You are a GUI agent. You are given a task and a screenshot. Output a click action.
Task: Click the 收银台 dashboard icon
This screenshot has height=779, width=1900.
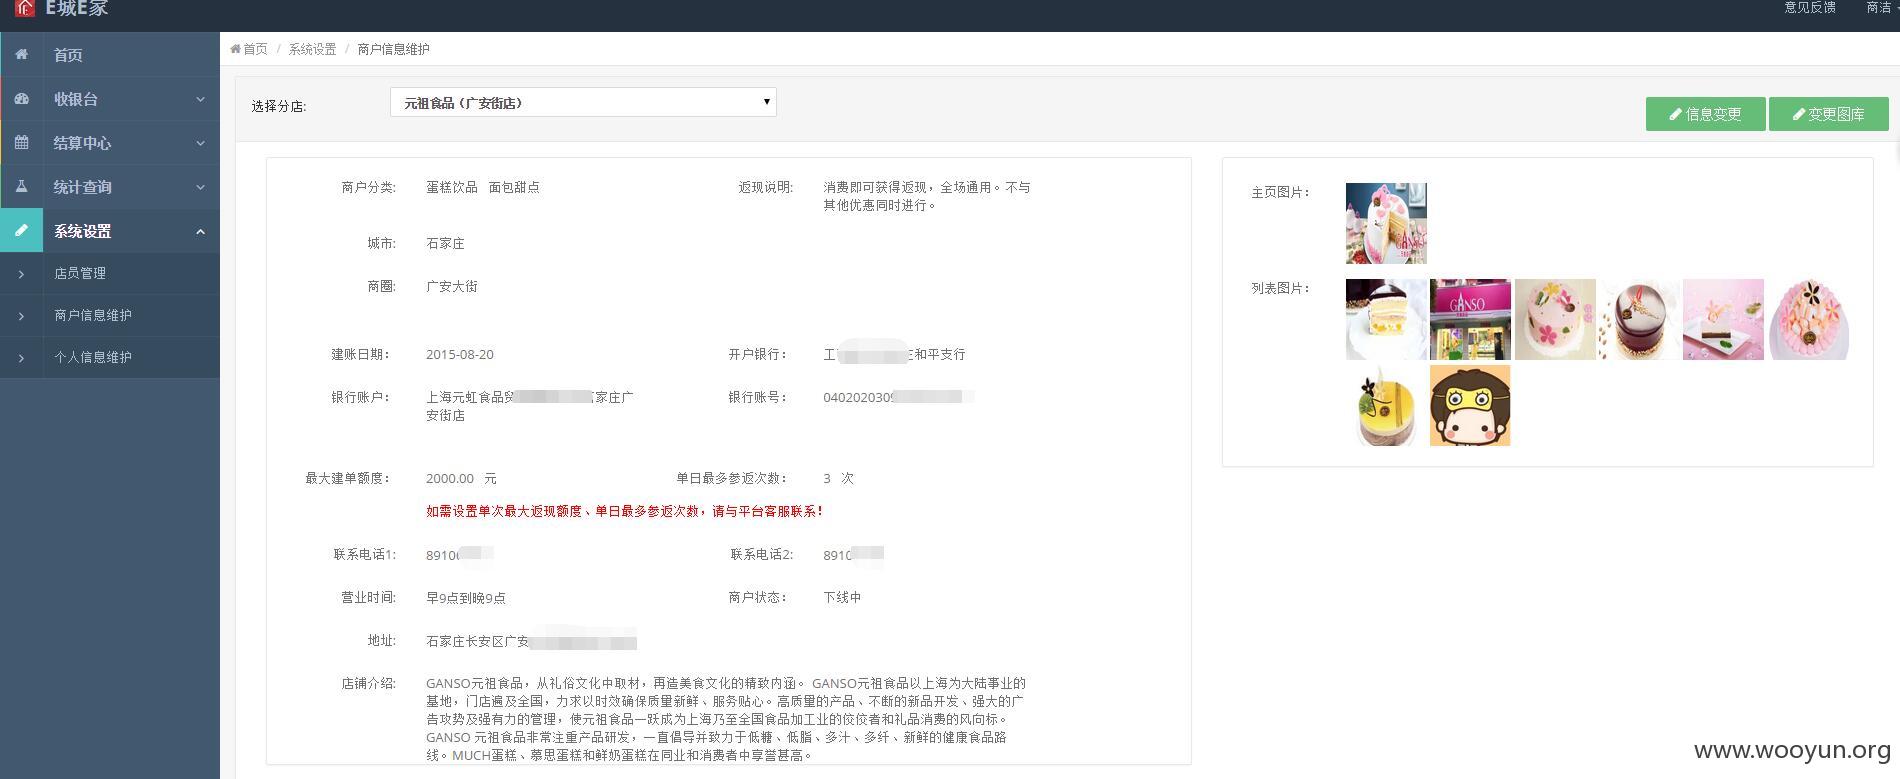(x=21, y=99)
